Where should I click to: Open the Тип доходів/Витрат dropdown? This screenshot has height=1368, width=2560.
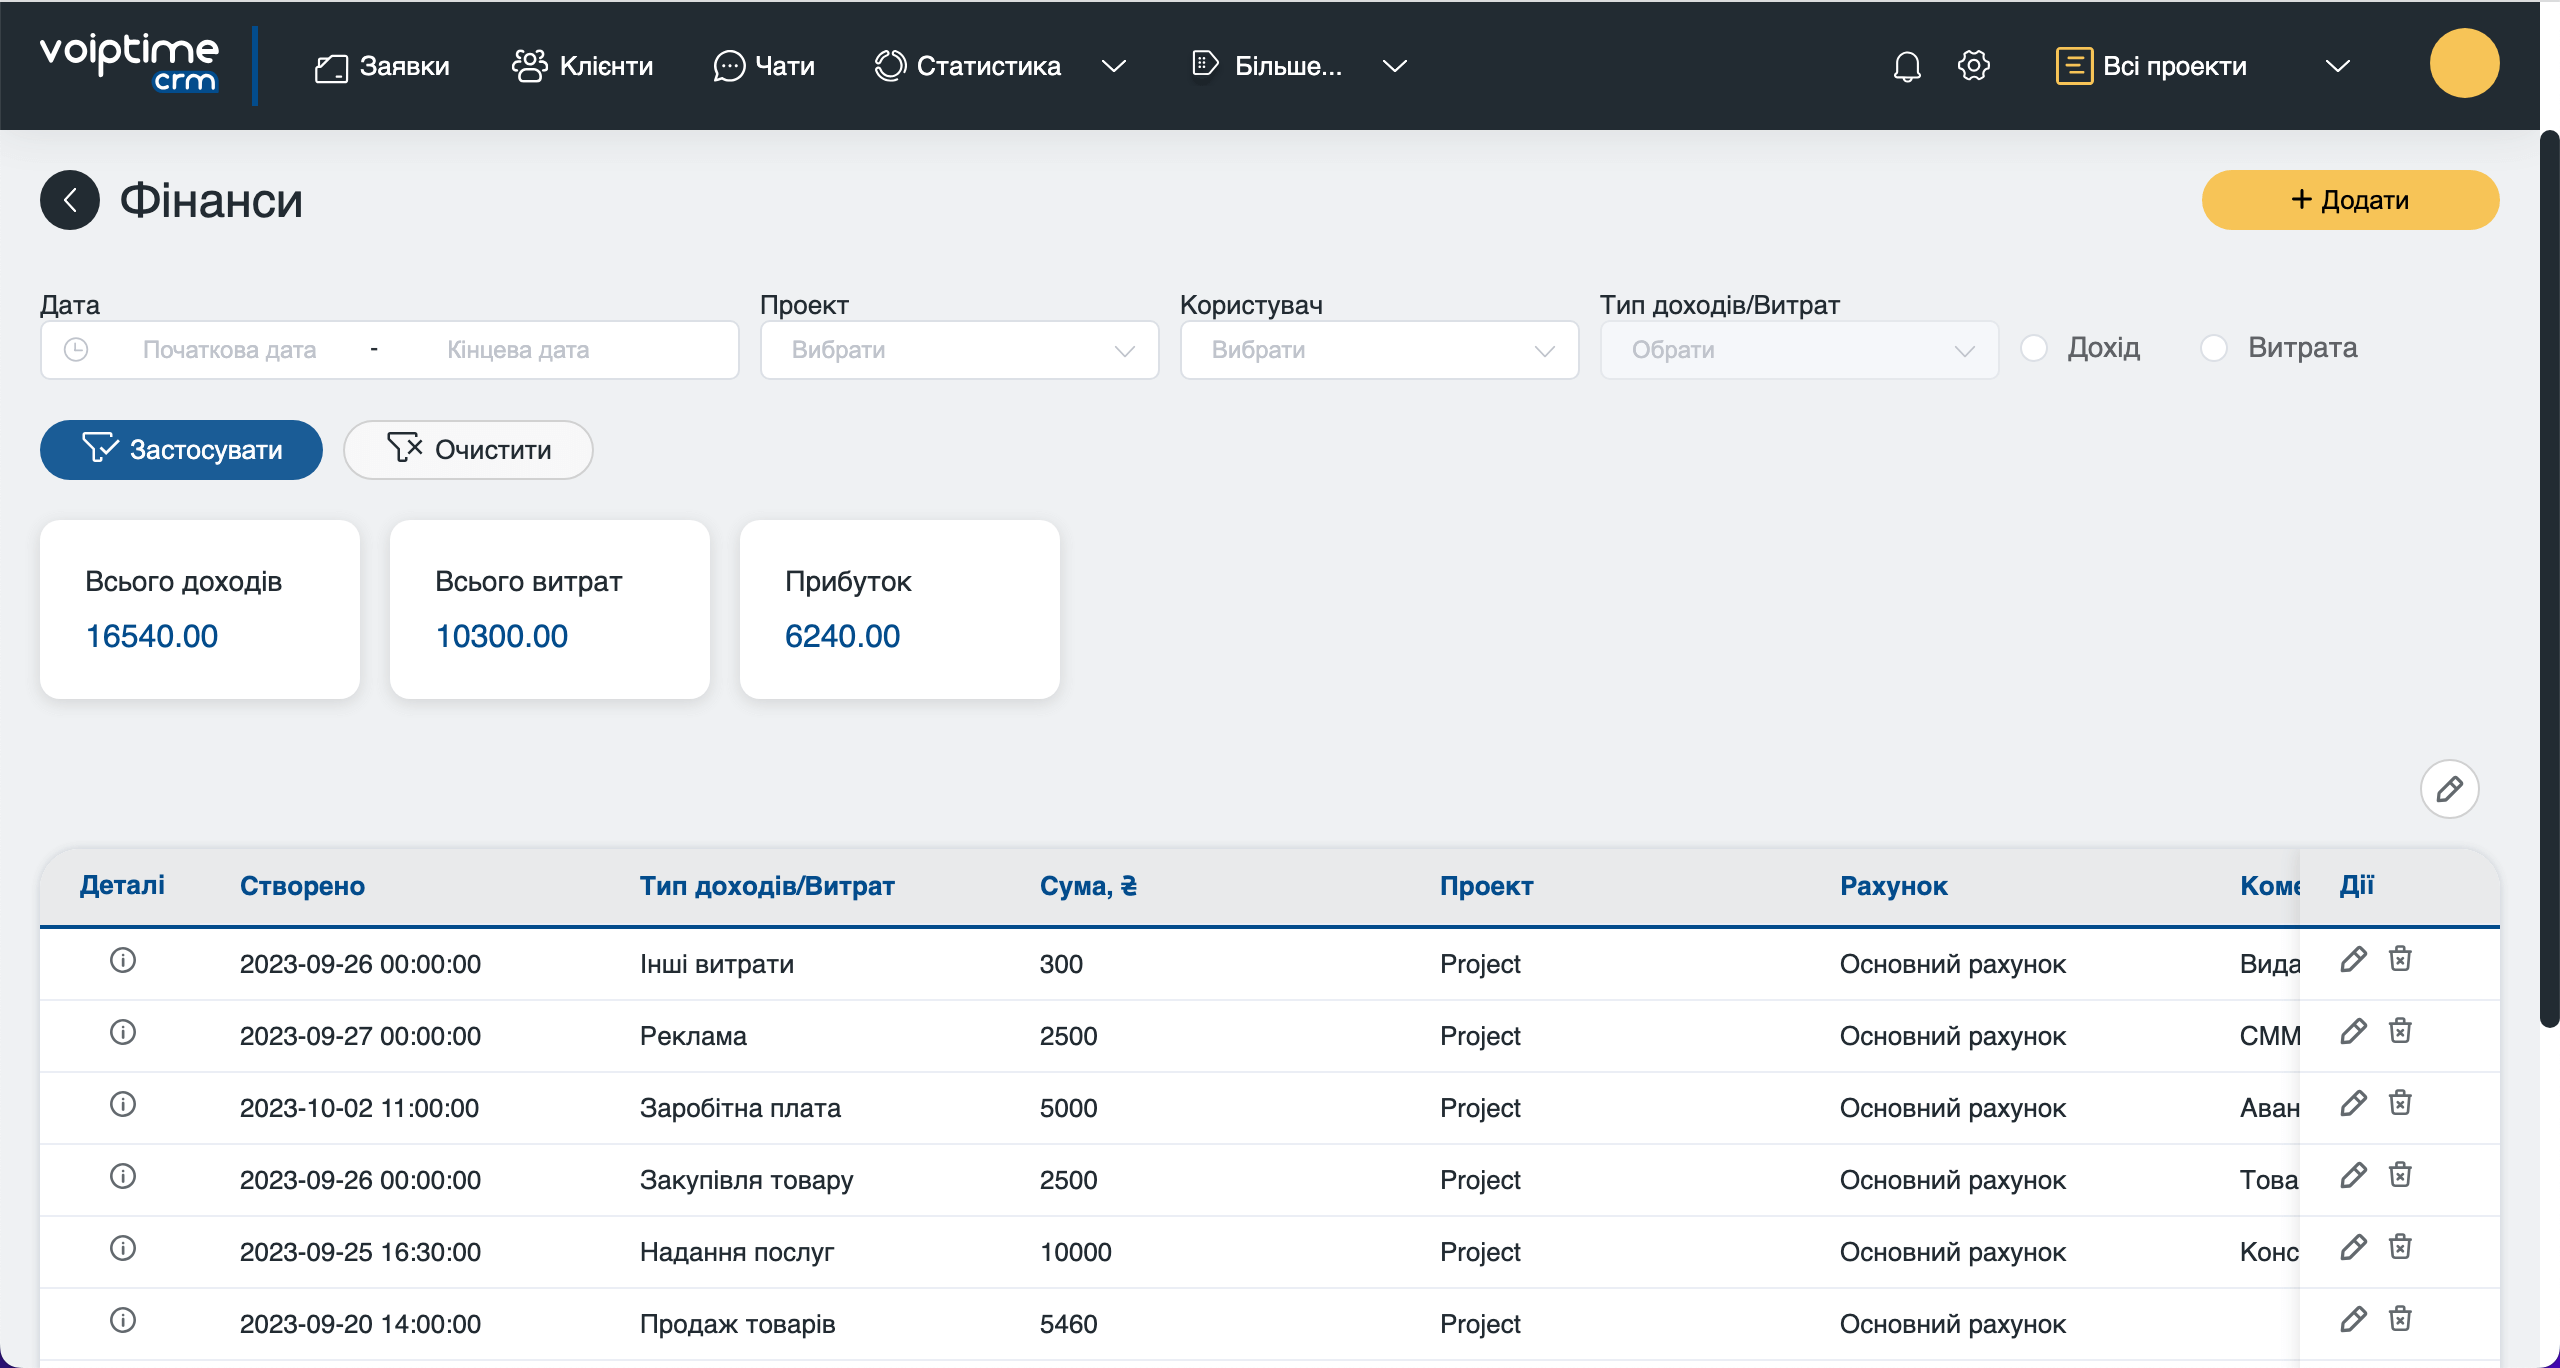click(x=1799, y=350)
